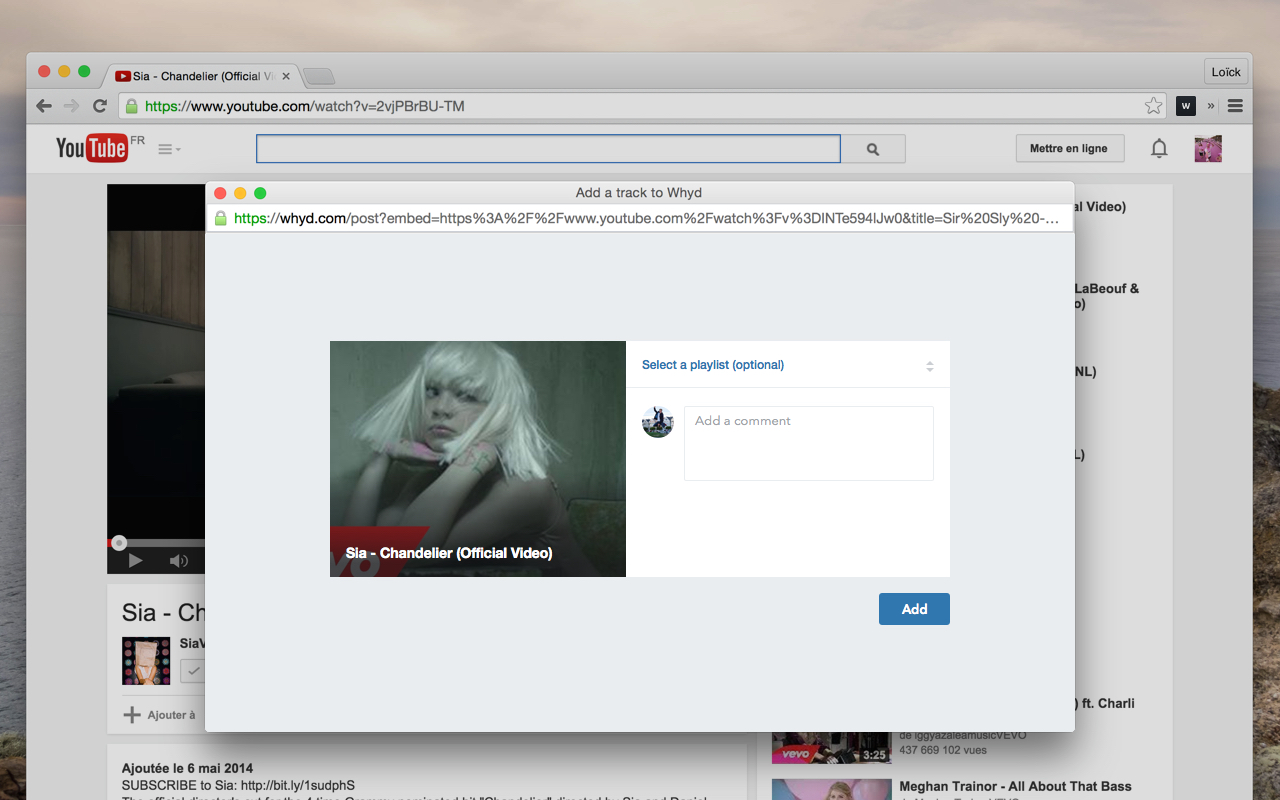Open YouTube notifications bell

tap(1159, 149)
